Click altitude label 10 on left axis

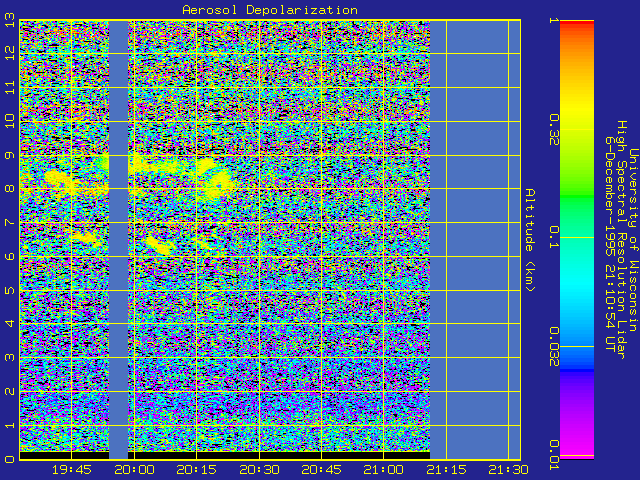click(x=9, y=121)
